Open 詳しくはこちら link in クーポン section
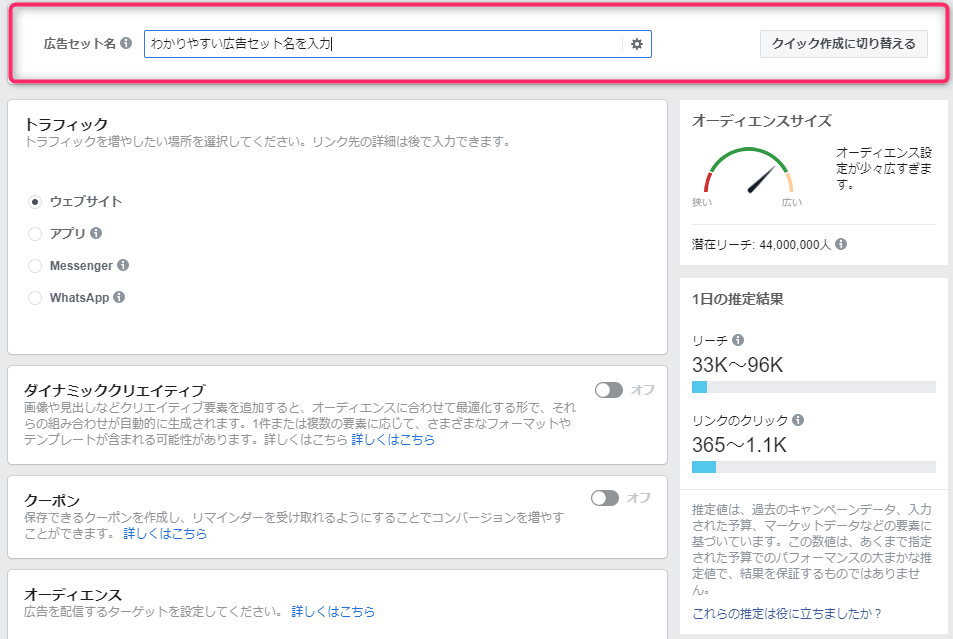This screenshot has height=639, width=953. pos(165,533)
